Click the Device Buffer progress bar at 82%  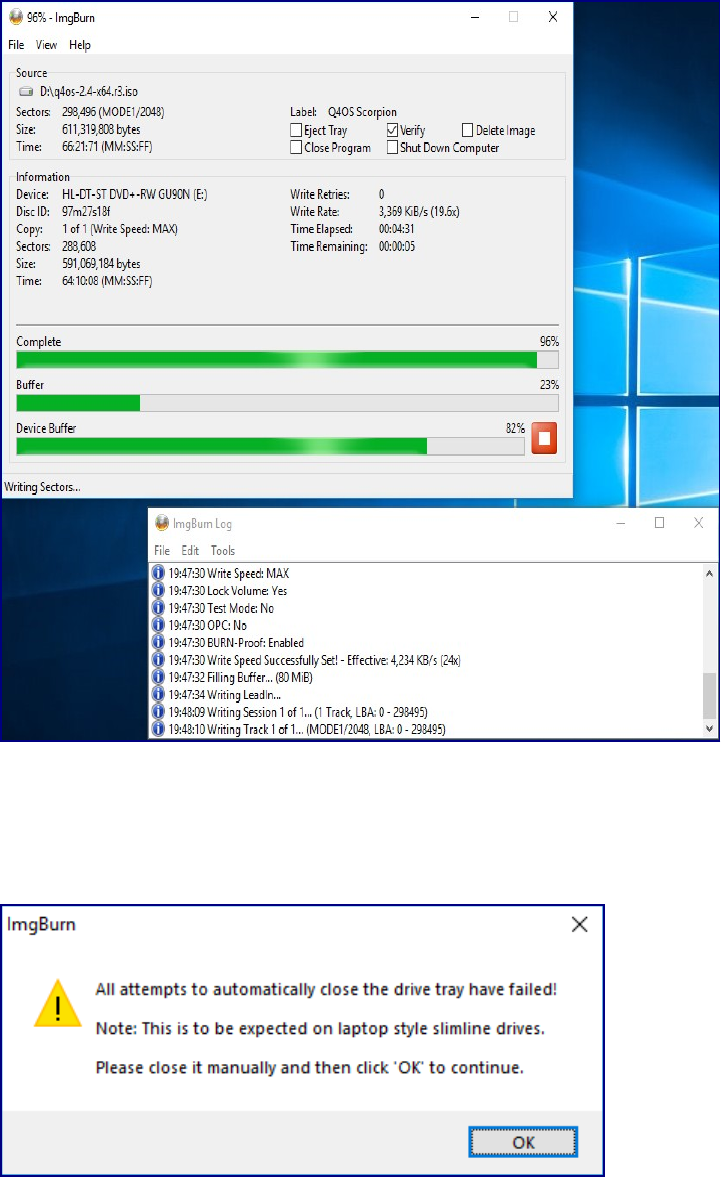[x=270, y=447]
